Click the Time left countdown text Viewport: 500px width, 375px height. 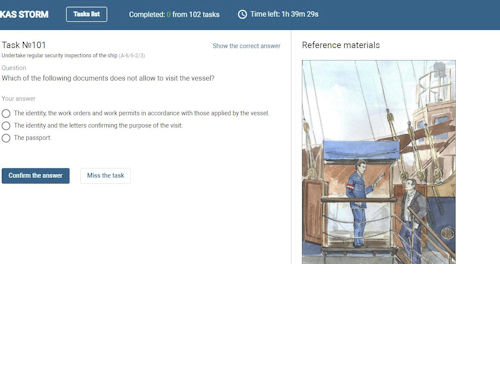coord(284,14)
